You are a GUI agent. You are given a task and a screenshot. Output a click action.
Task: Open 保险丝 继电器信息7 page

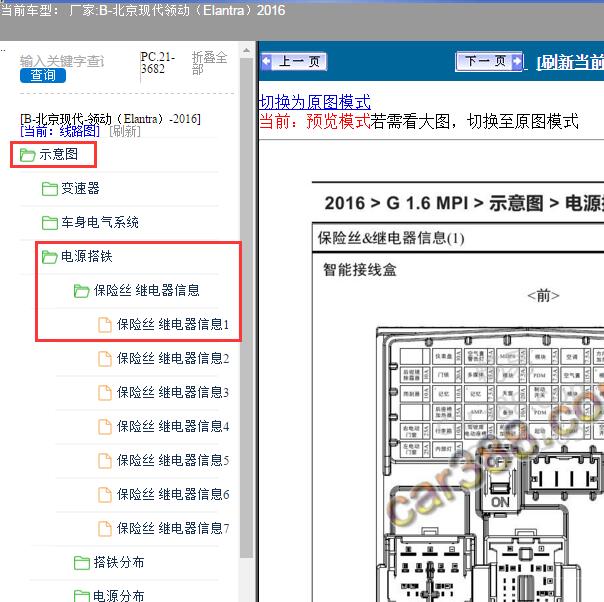pyautogui.click(x=173, y=528)
